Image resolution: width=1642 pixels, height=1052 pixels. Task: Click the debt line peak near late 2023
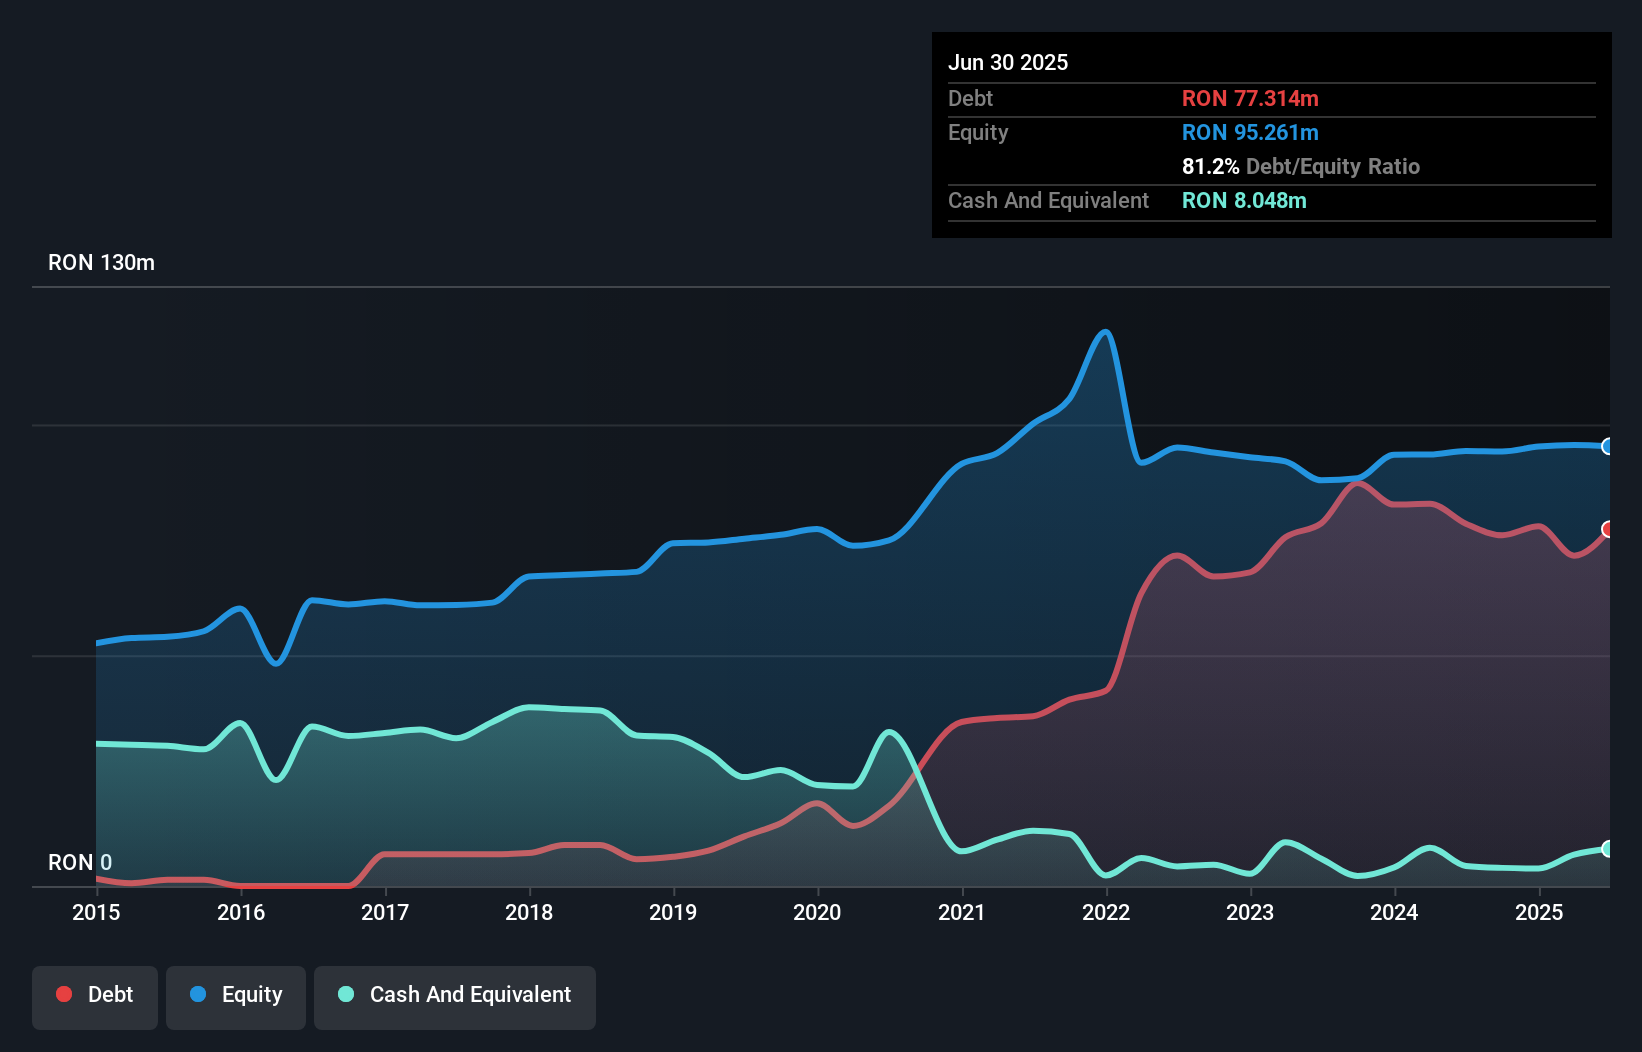[x=1357, y=483]
